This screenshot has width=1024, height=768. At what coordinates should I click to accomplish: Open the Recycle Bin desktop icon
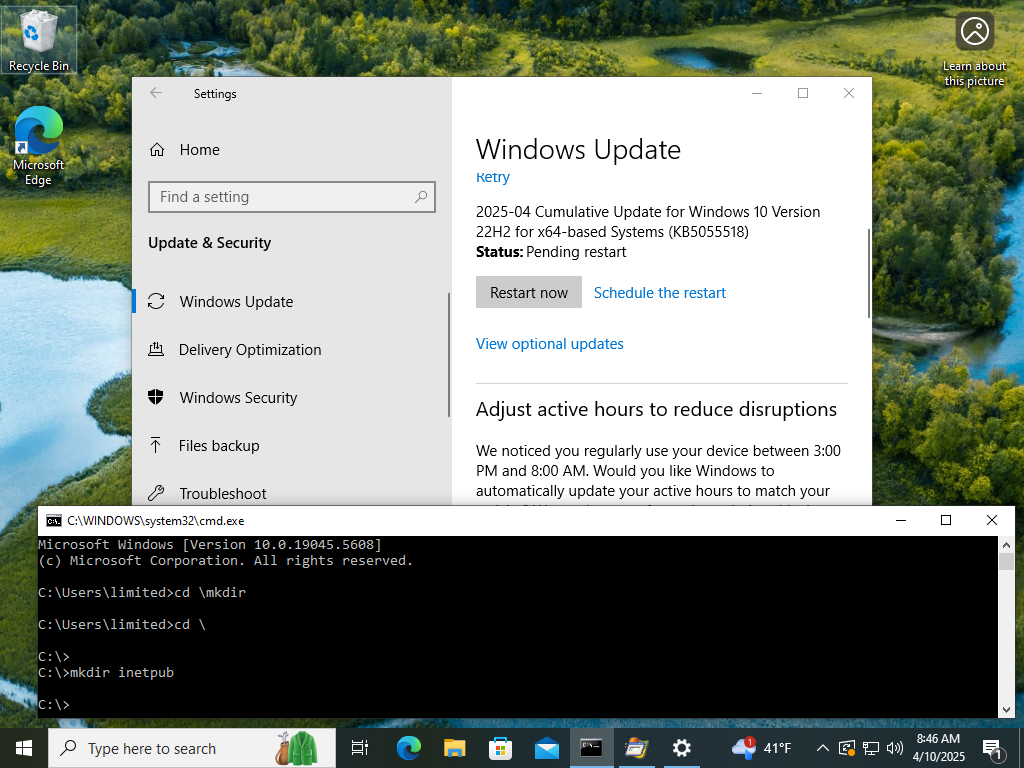(39, 40)
